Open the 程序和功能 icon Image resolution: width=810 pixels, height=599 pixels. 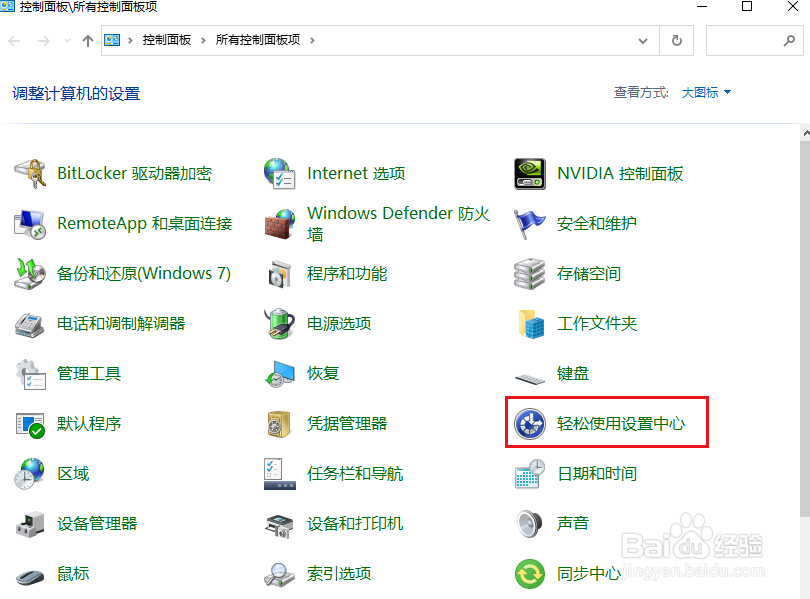tap(279, 274)
